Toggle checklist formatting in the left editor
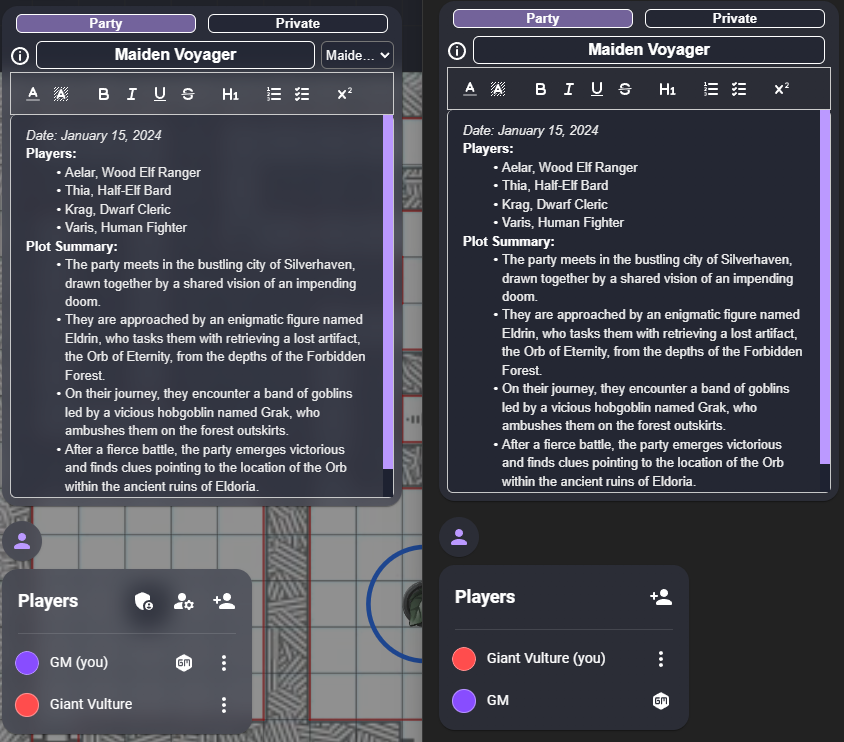The width and height of the screenshot is (844, 742). pos(302,94)
